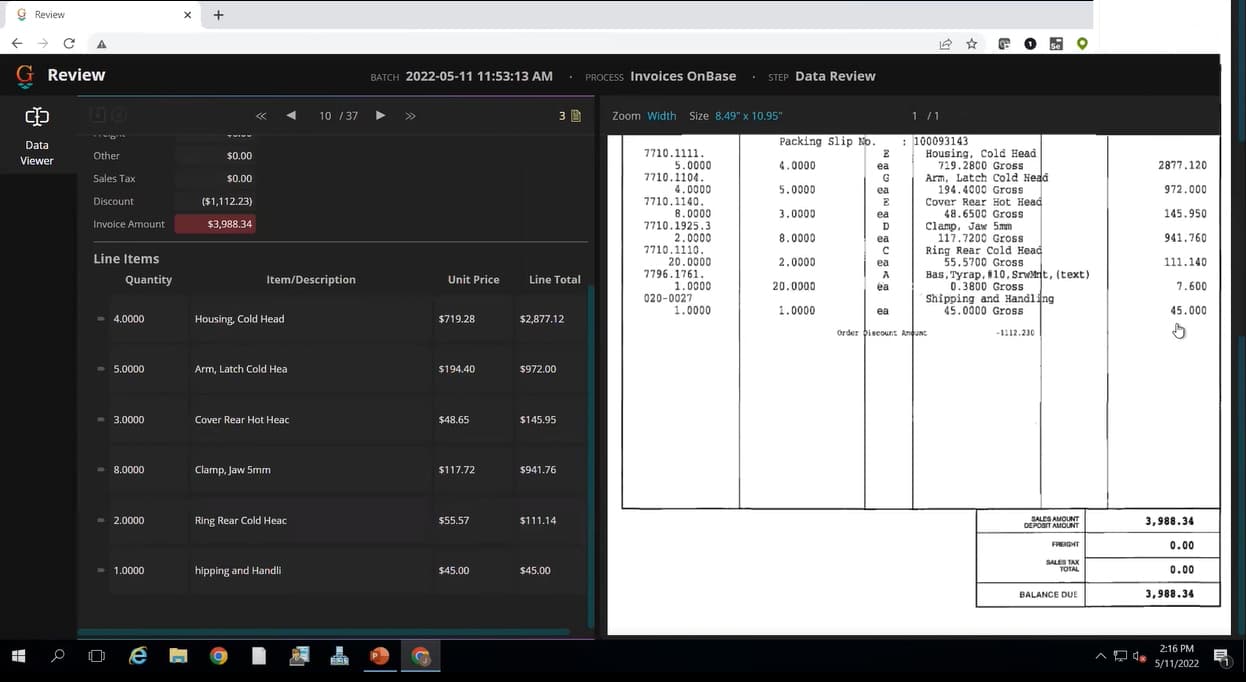Jump to the last document

410,116
